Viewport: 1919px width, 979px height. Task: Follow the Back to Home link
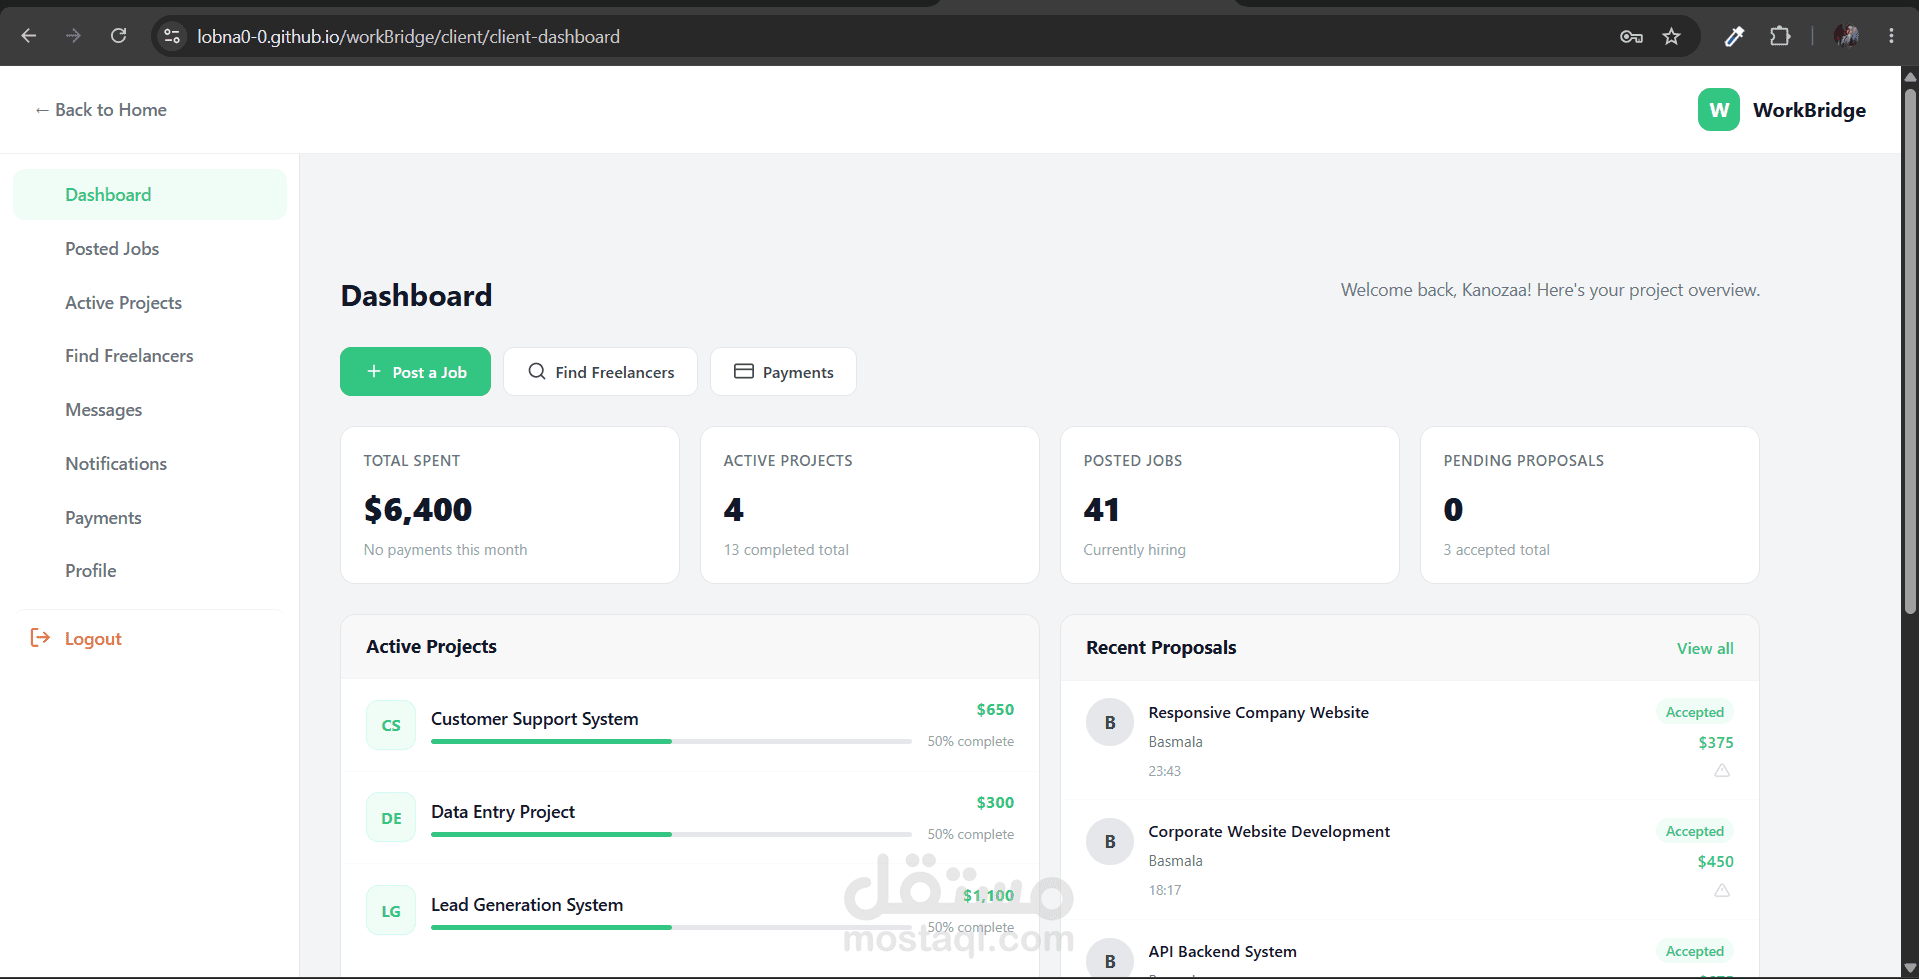[x=101, y=110]
